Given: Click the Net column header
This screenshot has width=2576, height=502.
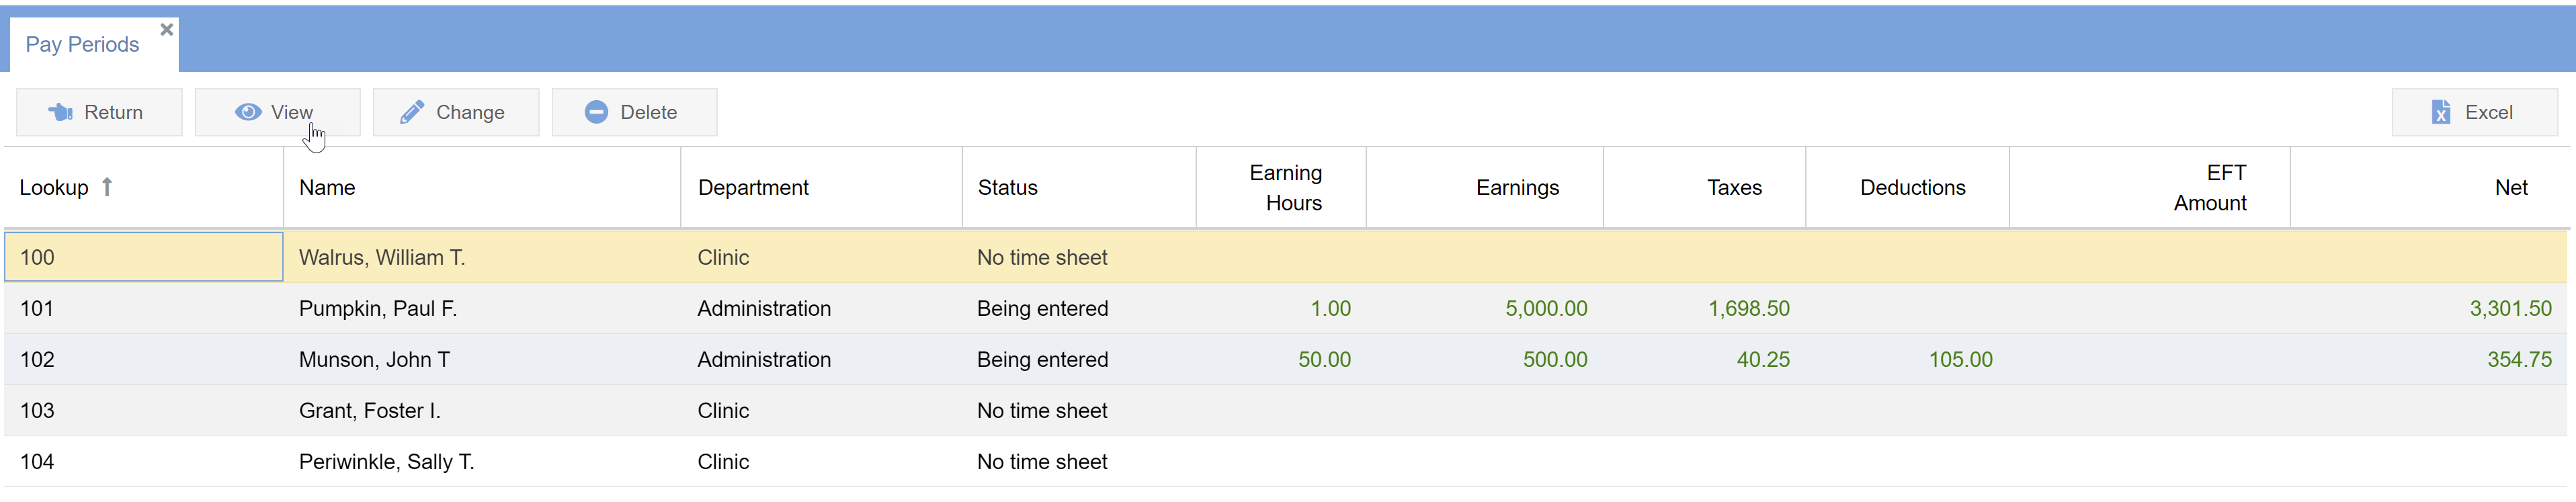Looking at the screenshot, I should (x=2510, y=188).
